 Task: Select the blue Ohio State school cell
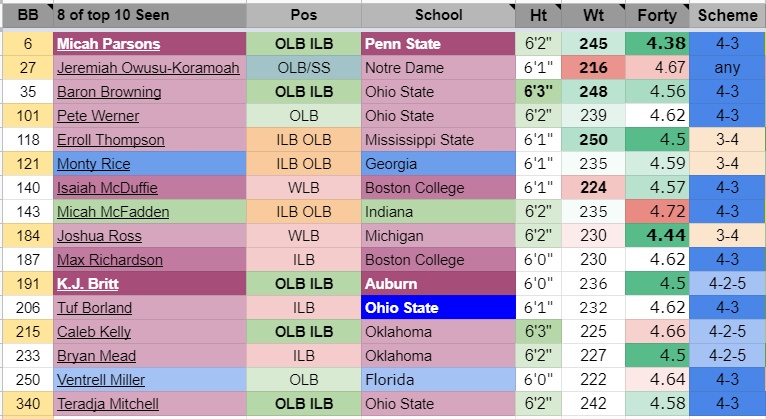point(438,308)
